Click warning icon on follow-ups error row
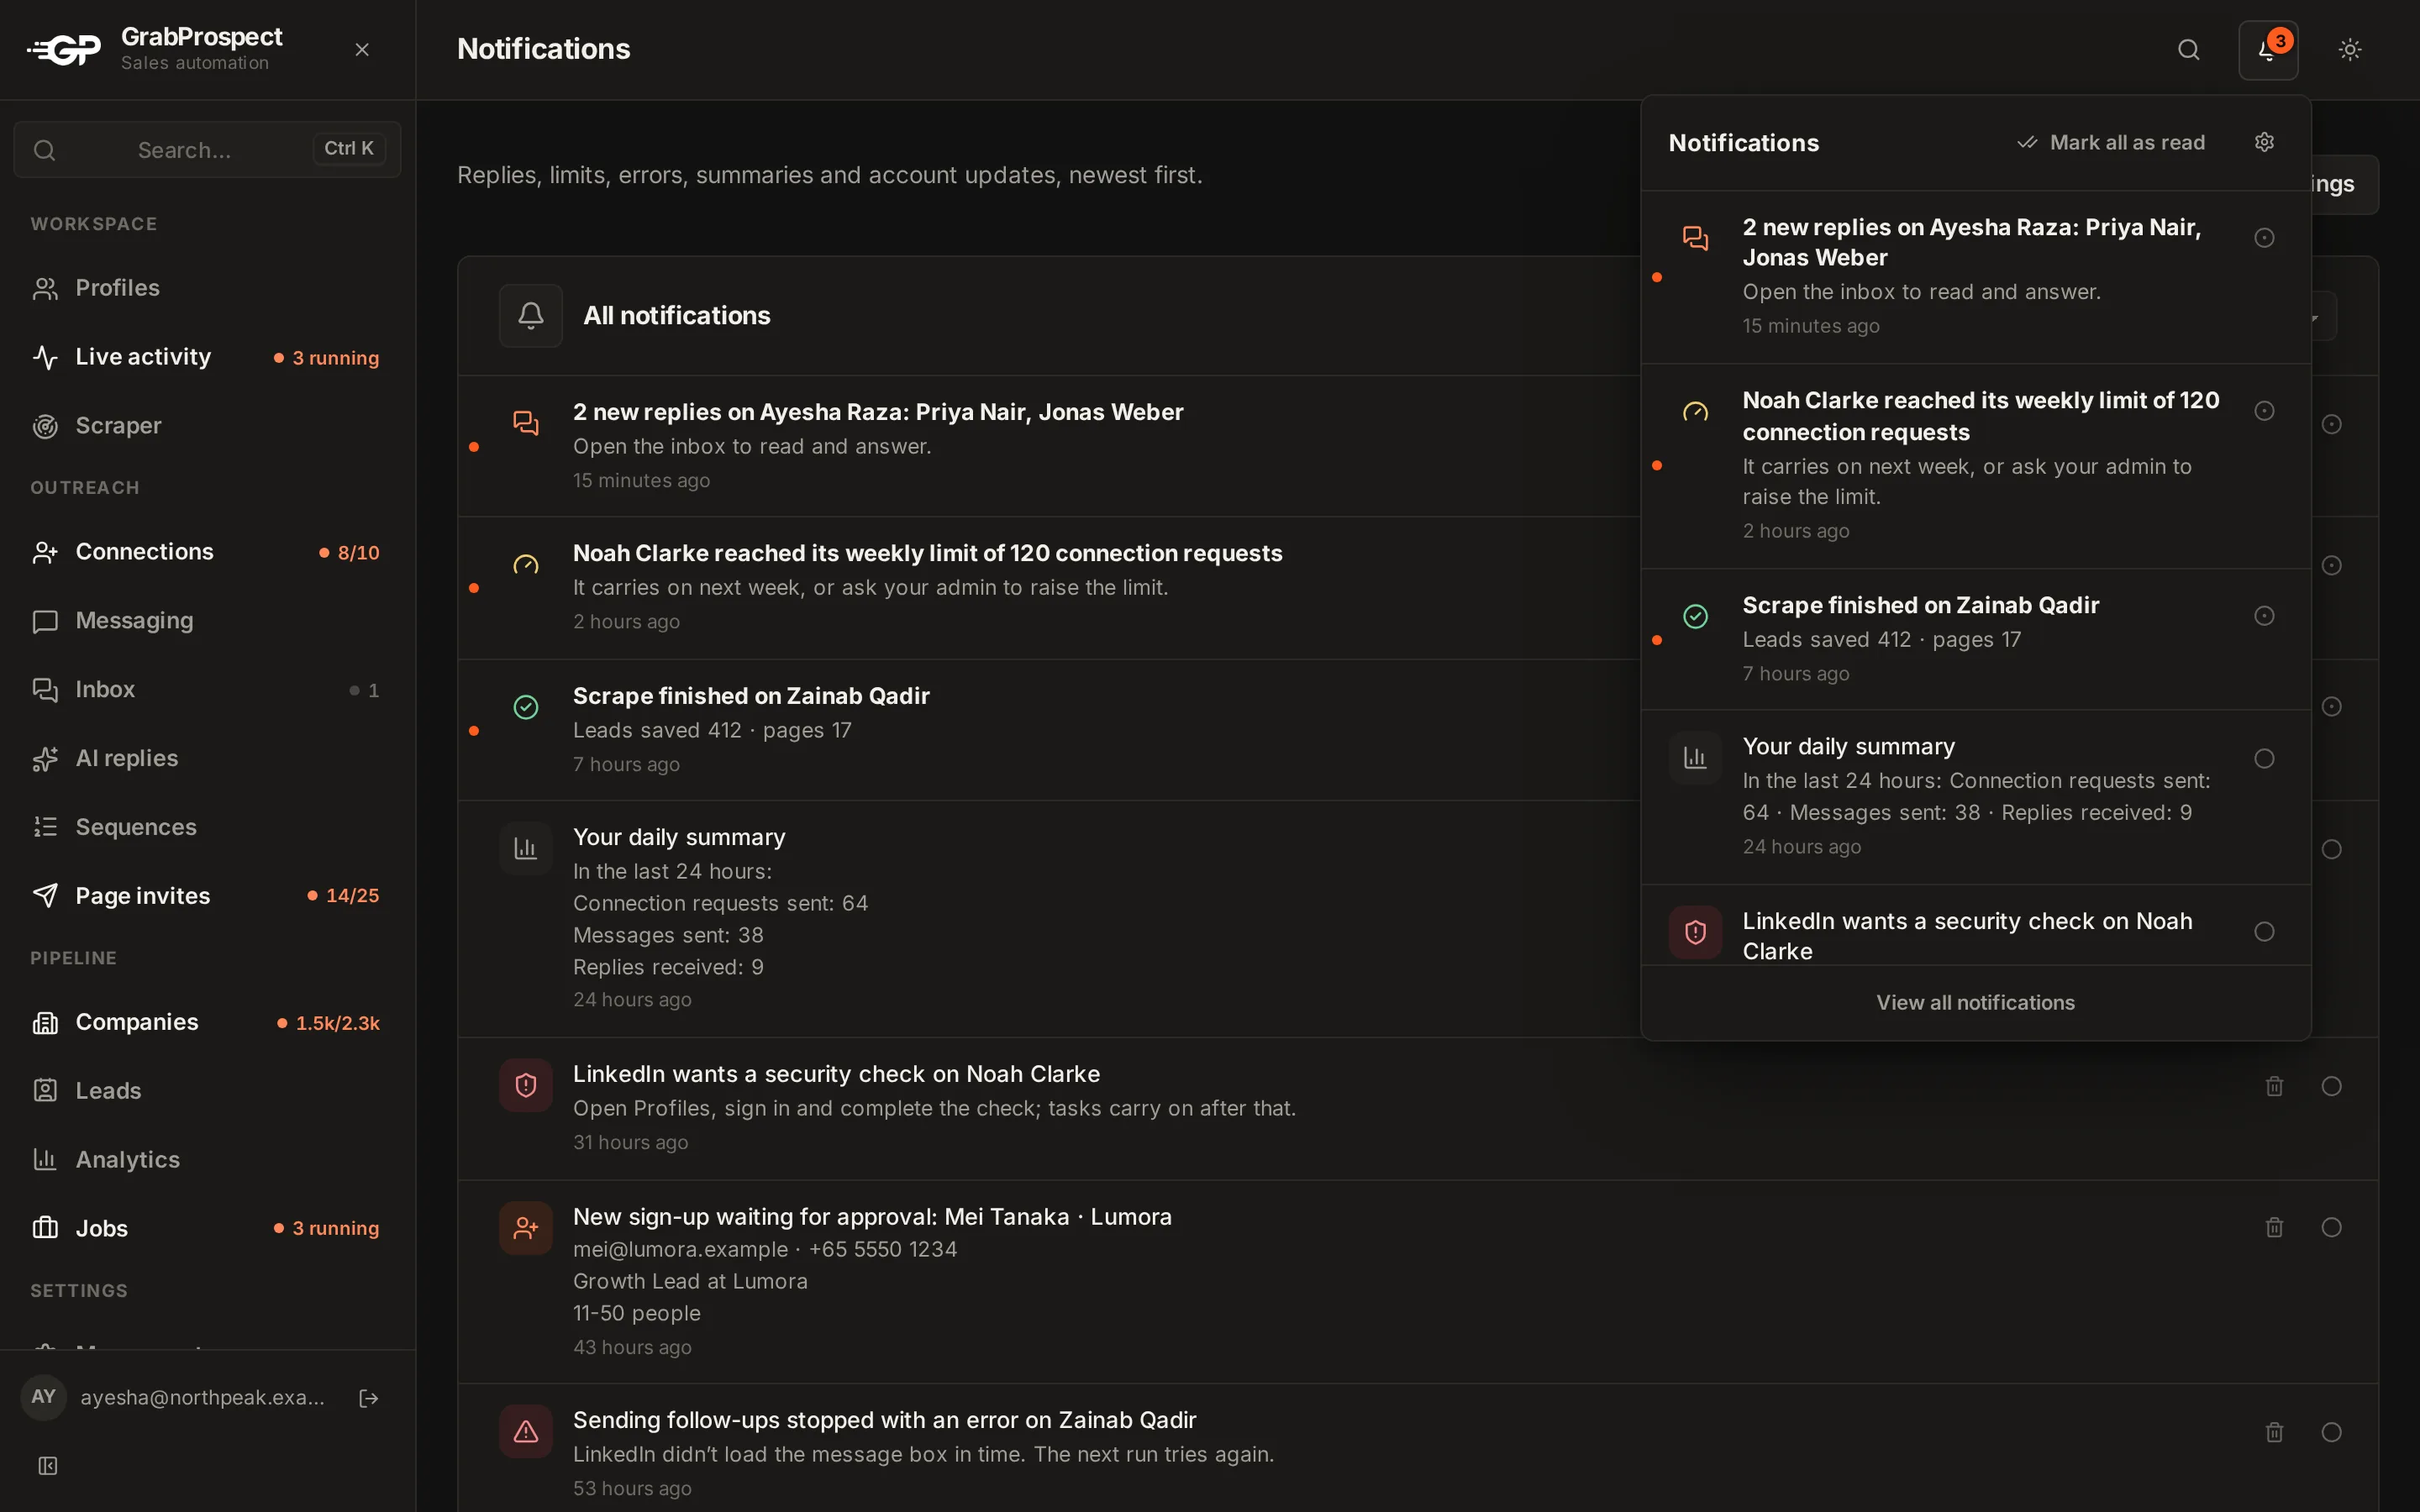Viewport: 2420px width, 1512px height. (526, 1432)
